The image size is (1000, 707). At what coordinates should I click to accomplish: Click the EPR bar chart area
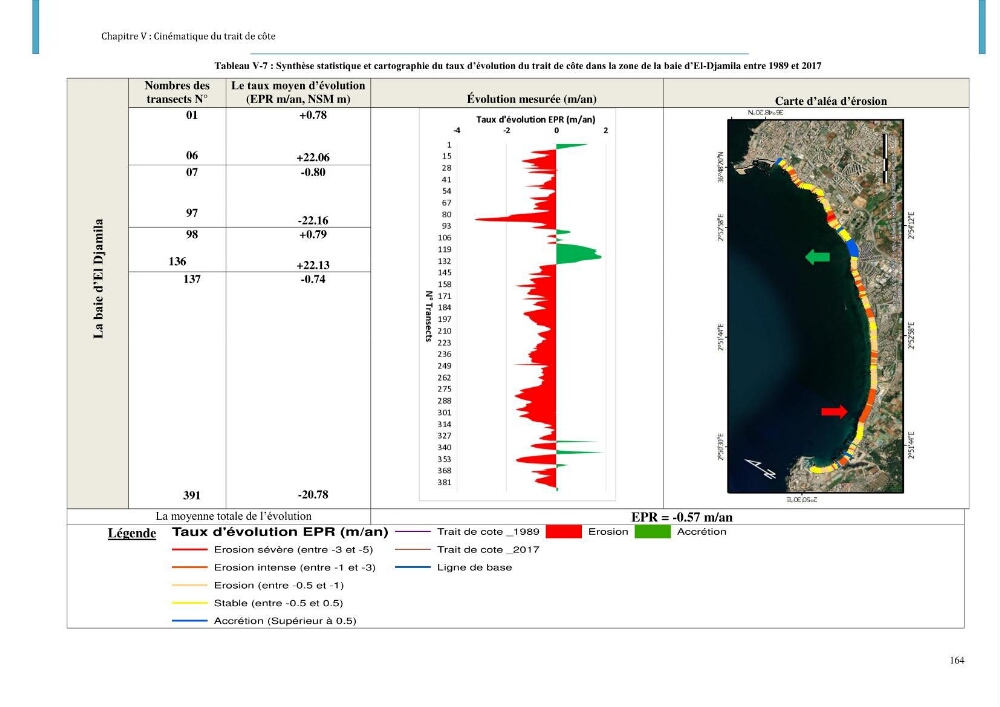(x=517, y=305)
